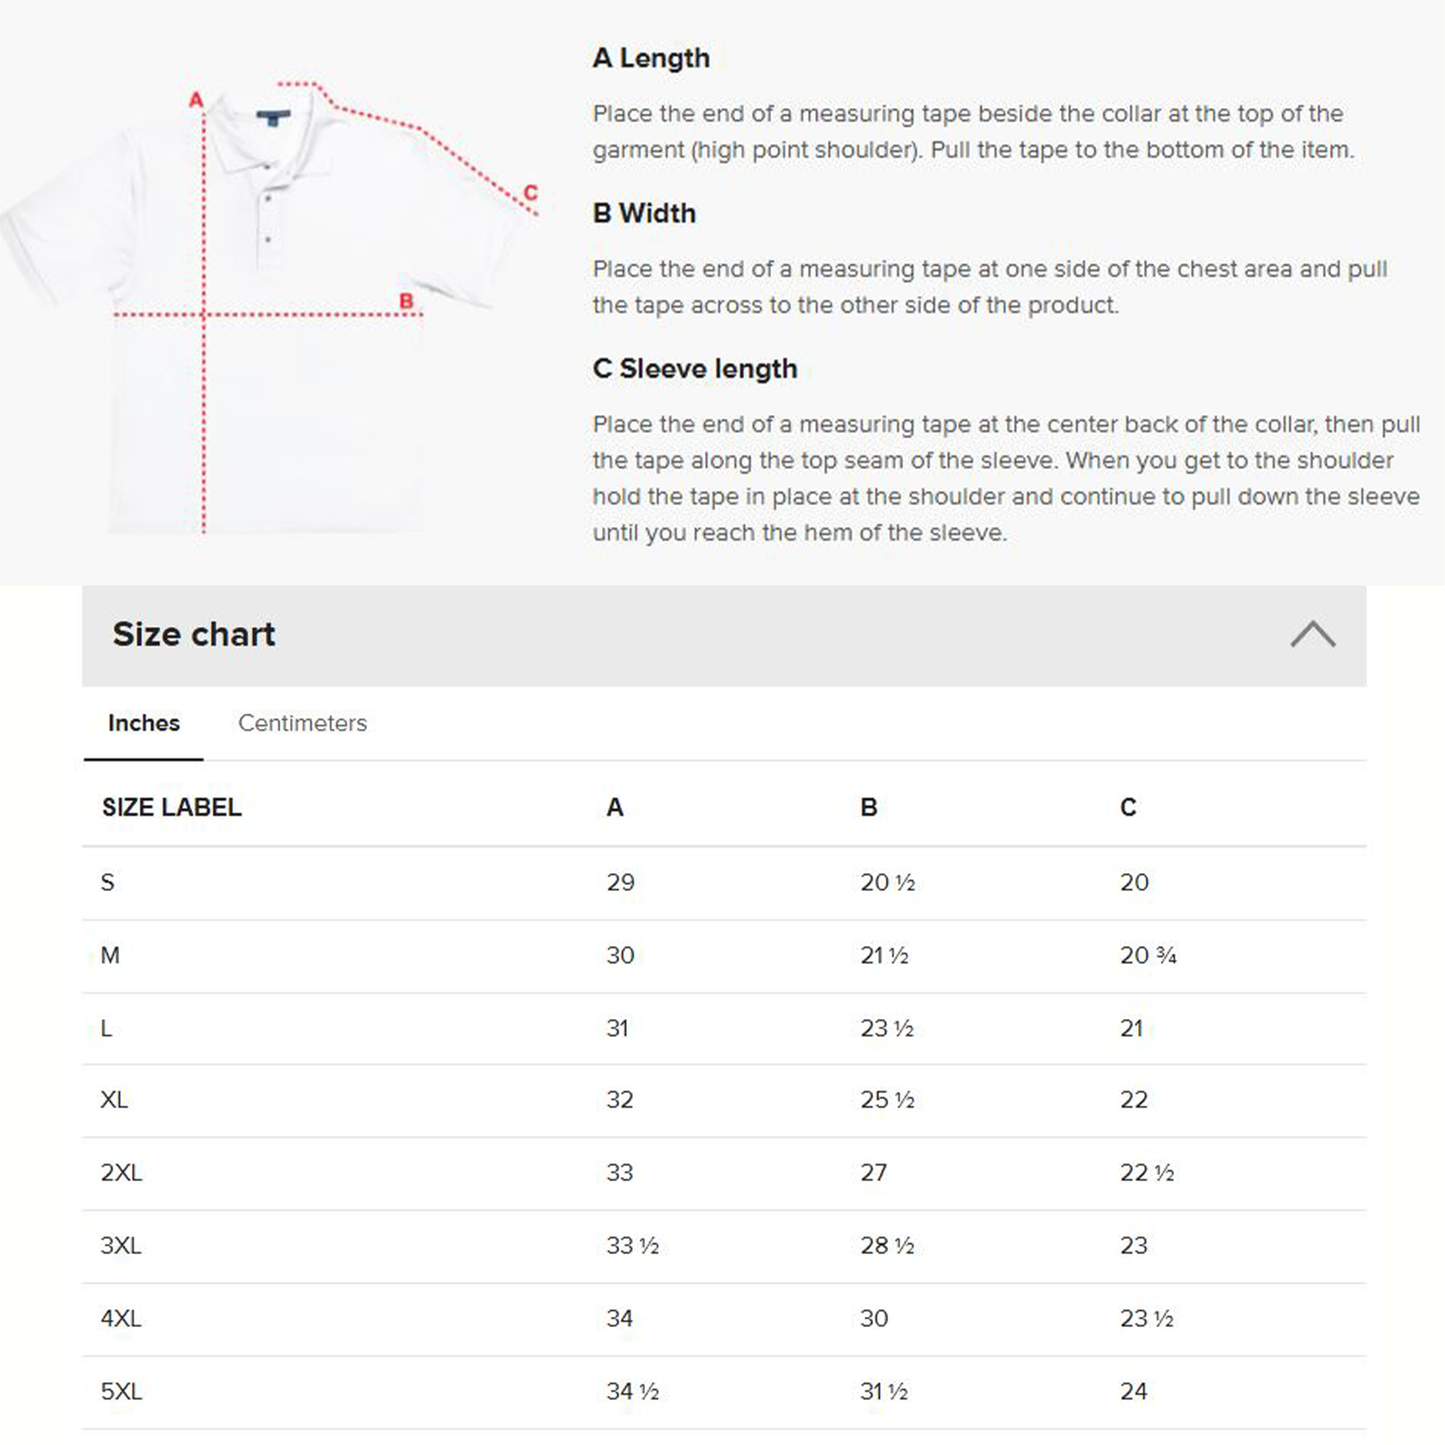Click the C column header

coord(1128,807)
